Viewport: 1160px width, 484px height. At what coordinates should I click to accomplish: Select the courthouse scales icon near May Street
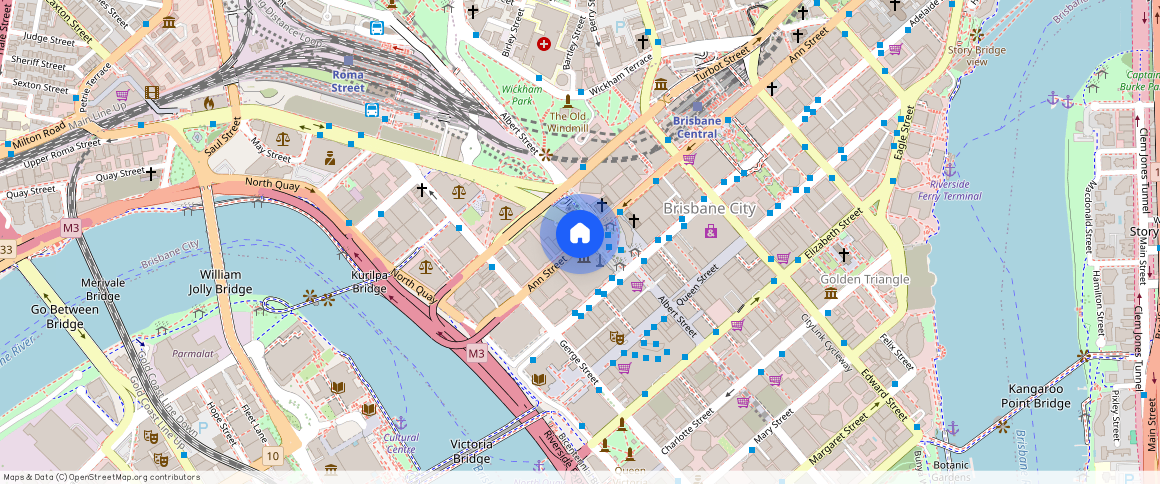click(x=282, y=139)
